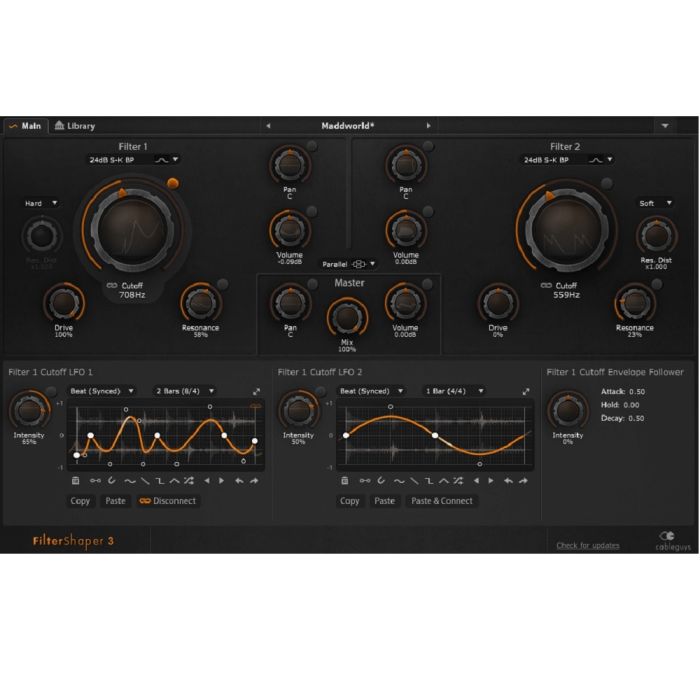
Task: Click link icon beside Filter 2 Cutoff
Action: pos(546,285)
